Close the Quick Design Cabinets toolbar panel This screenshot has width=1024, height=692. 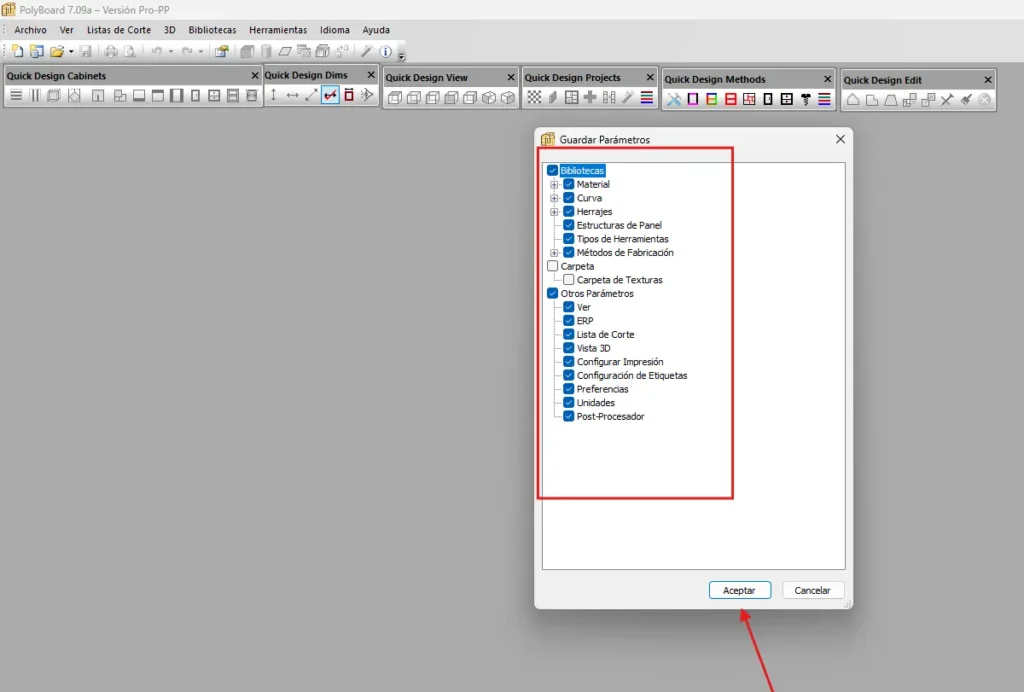[254, 75]
